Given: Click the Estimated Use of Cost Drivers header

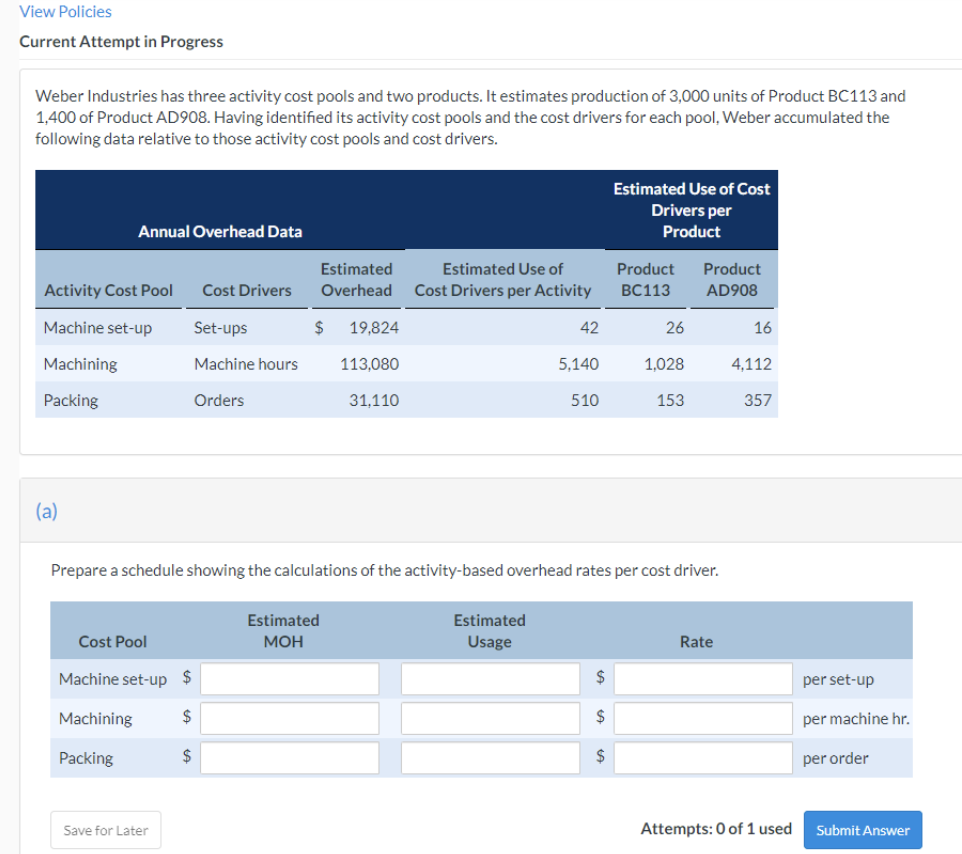Looking at the screenshot, I should coord(503,279).
